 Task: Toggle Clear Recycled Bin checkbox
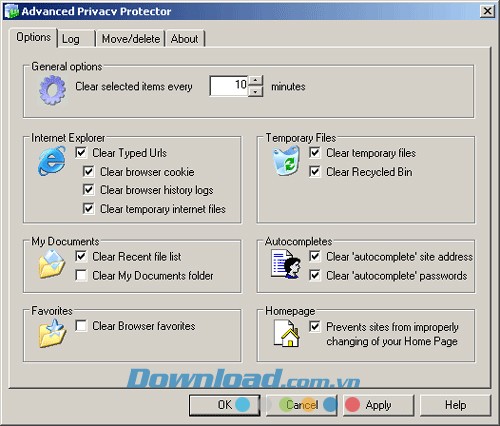pyautogui.click(x=315, y=172)
